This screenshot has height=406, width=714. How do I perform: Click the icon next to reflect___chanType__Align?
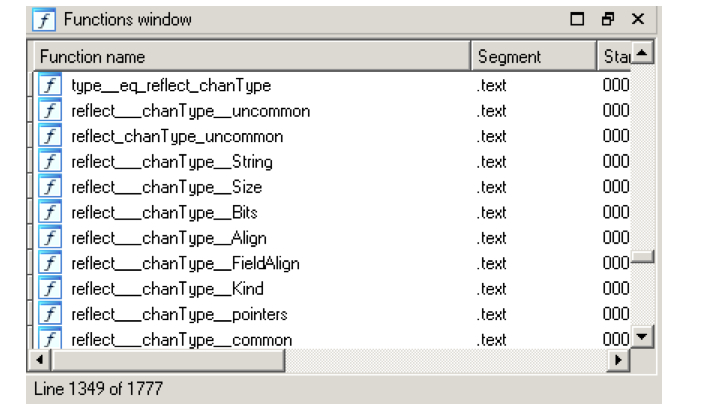pyautogui.click(x=50, y=238)
